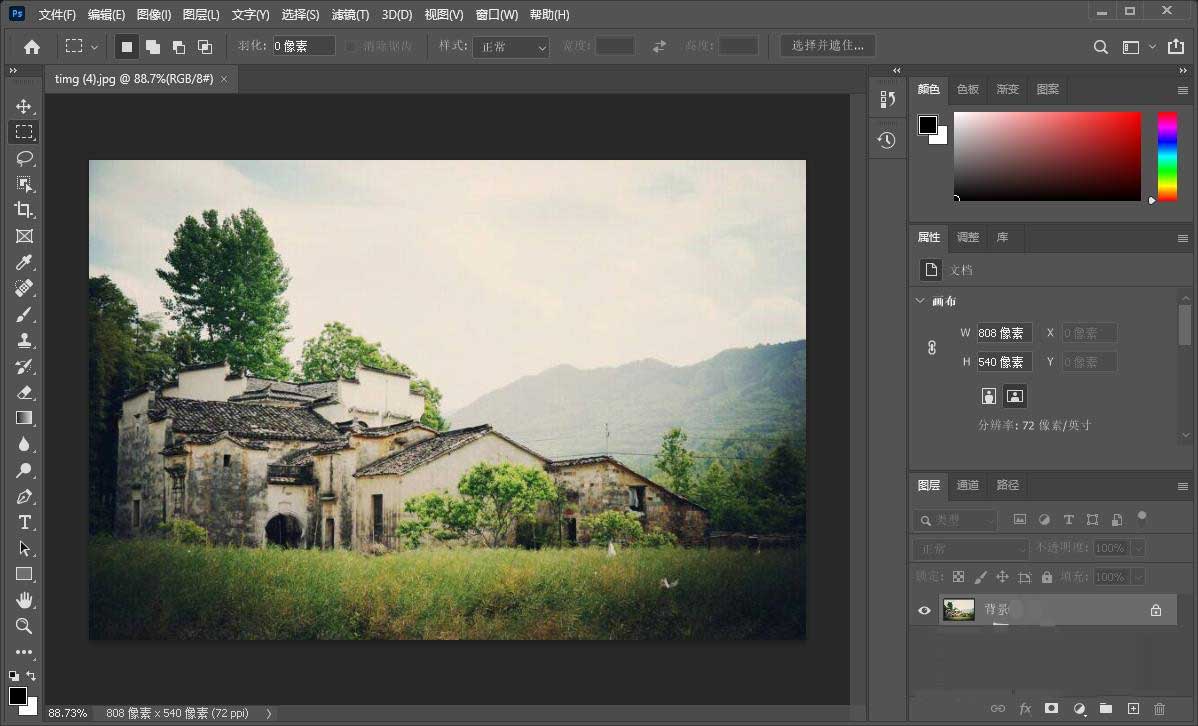Open the 文件(F) menu
The image size is (1198, 726).
pyautogui.click(x=57, y=15)
